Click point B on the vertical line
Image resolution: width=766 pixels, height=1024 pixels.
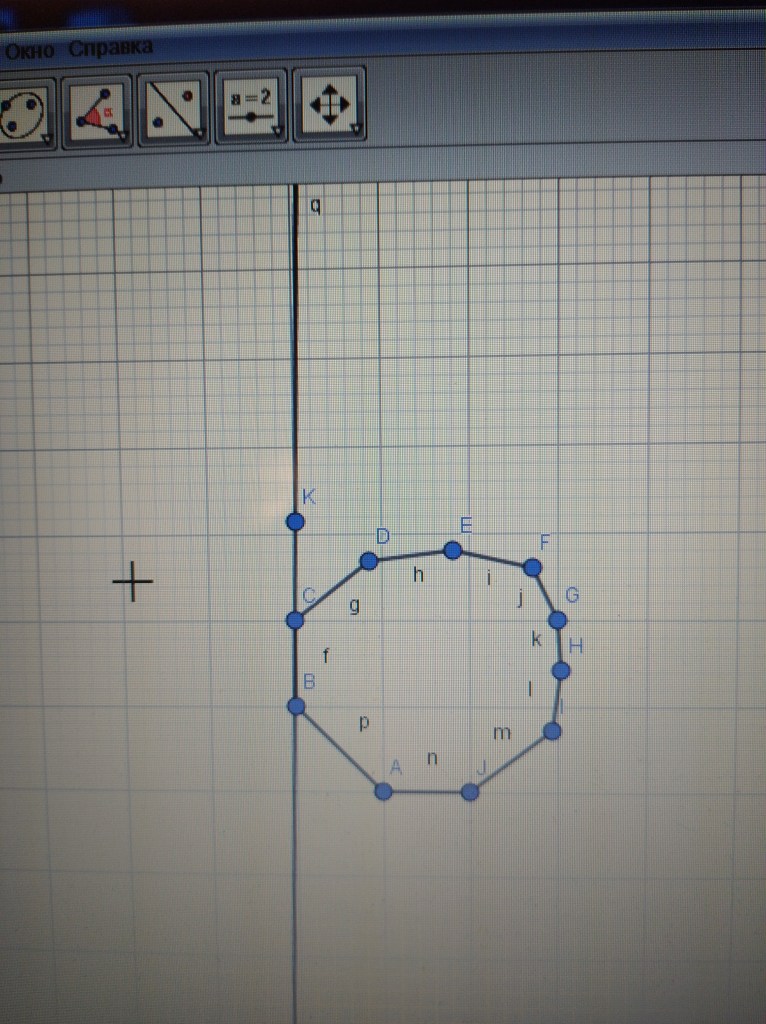click(296, 706)
